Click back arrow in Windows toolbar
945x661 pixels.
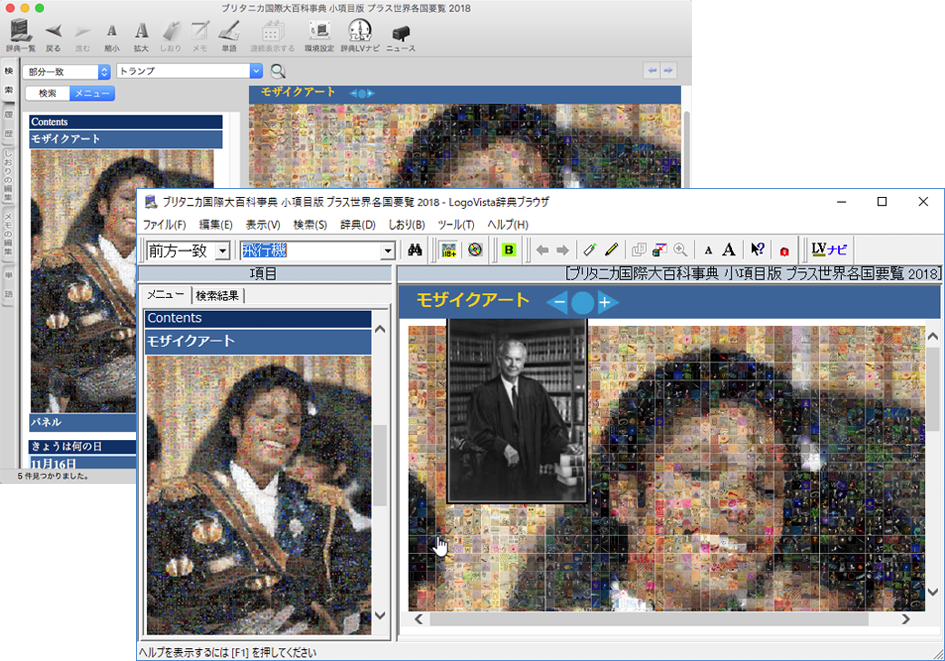tap(542, 249)
